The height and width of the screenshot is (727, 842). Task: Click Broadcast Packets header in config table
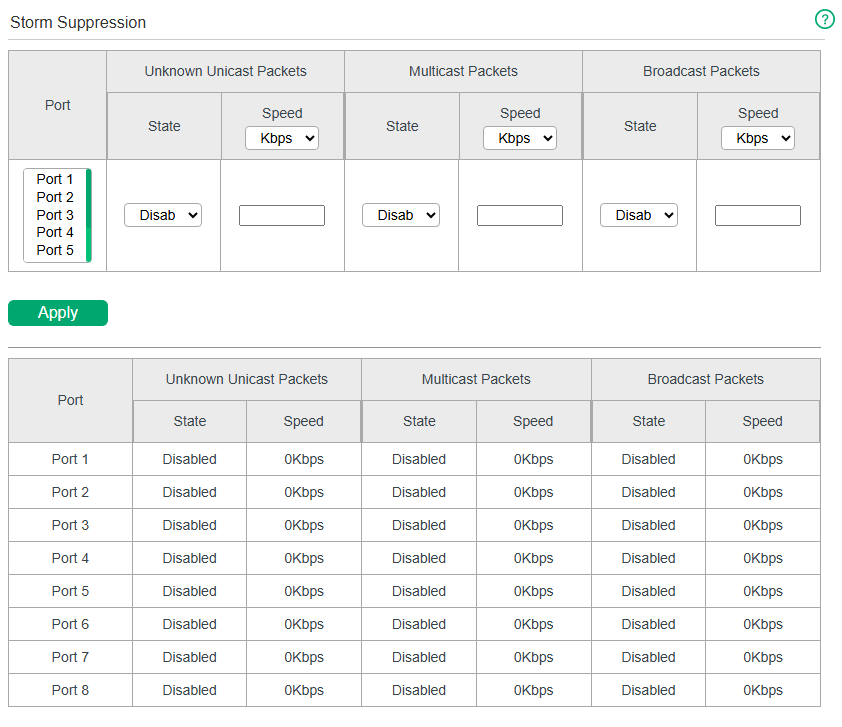pos(701,71)
